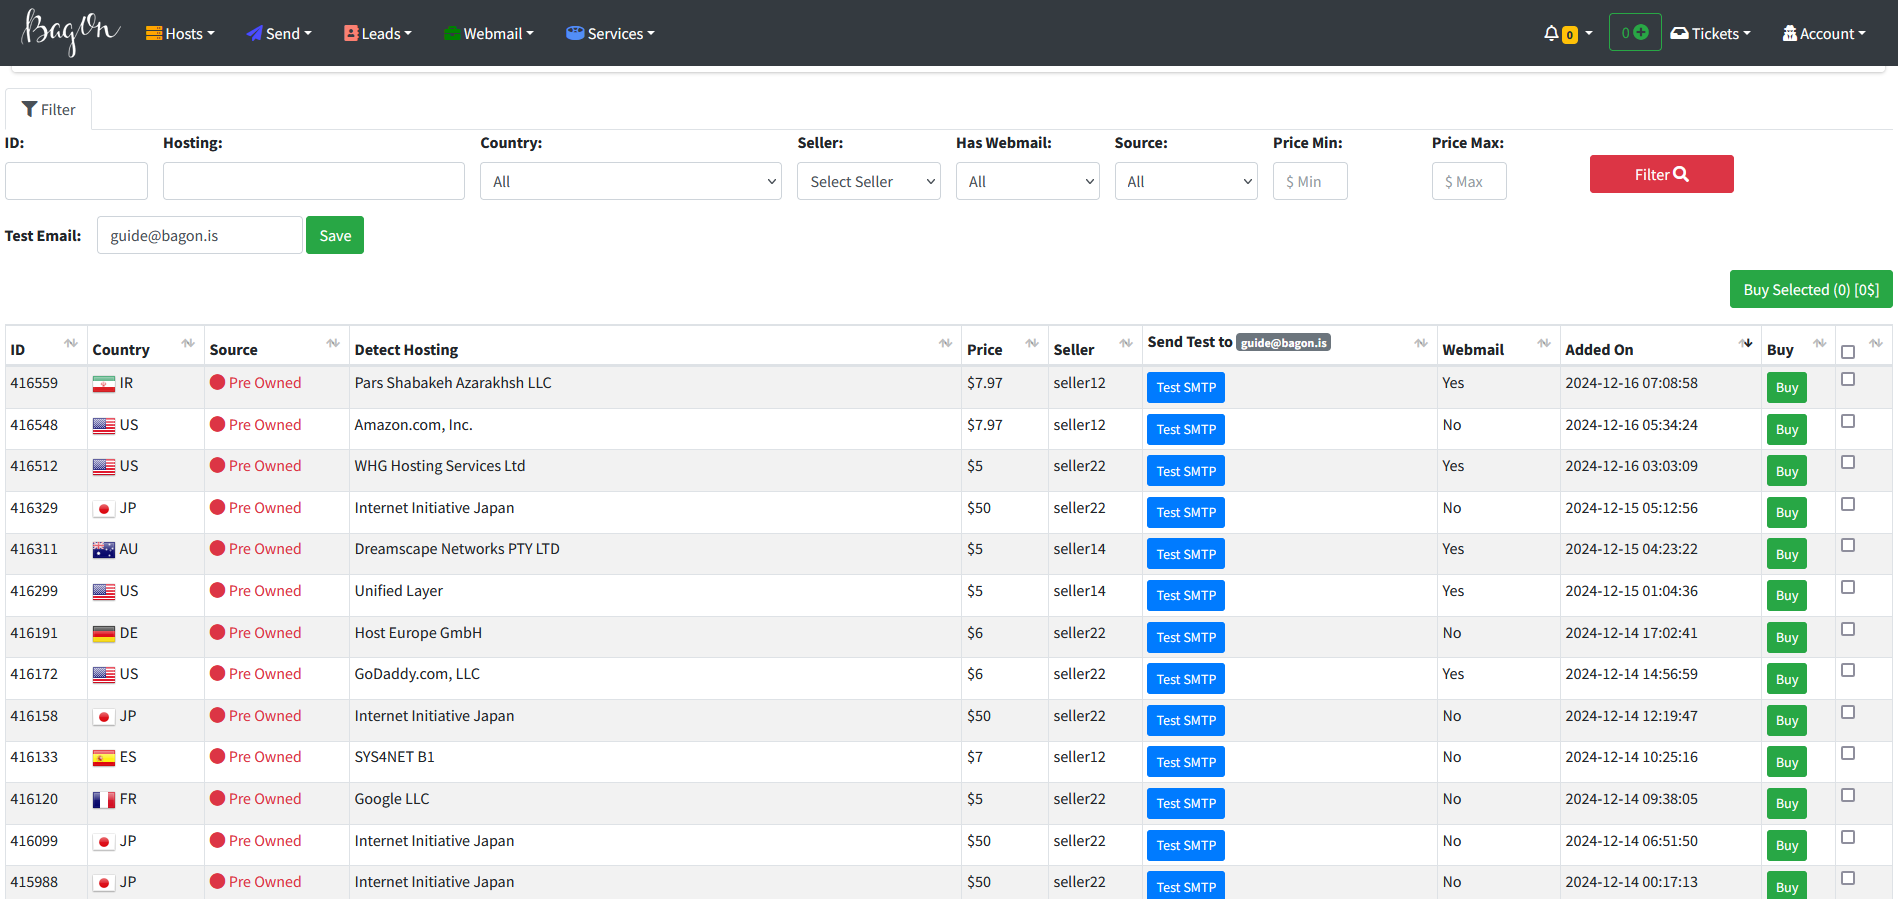
Task: Click the Price Max field
Action: pyautogui.click(x=1469, y=181)
